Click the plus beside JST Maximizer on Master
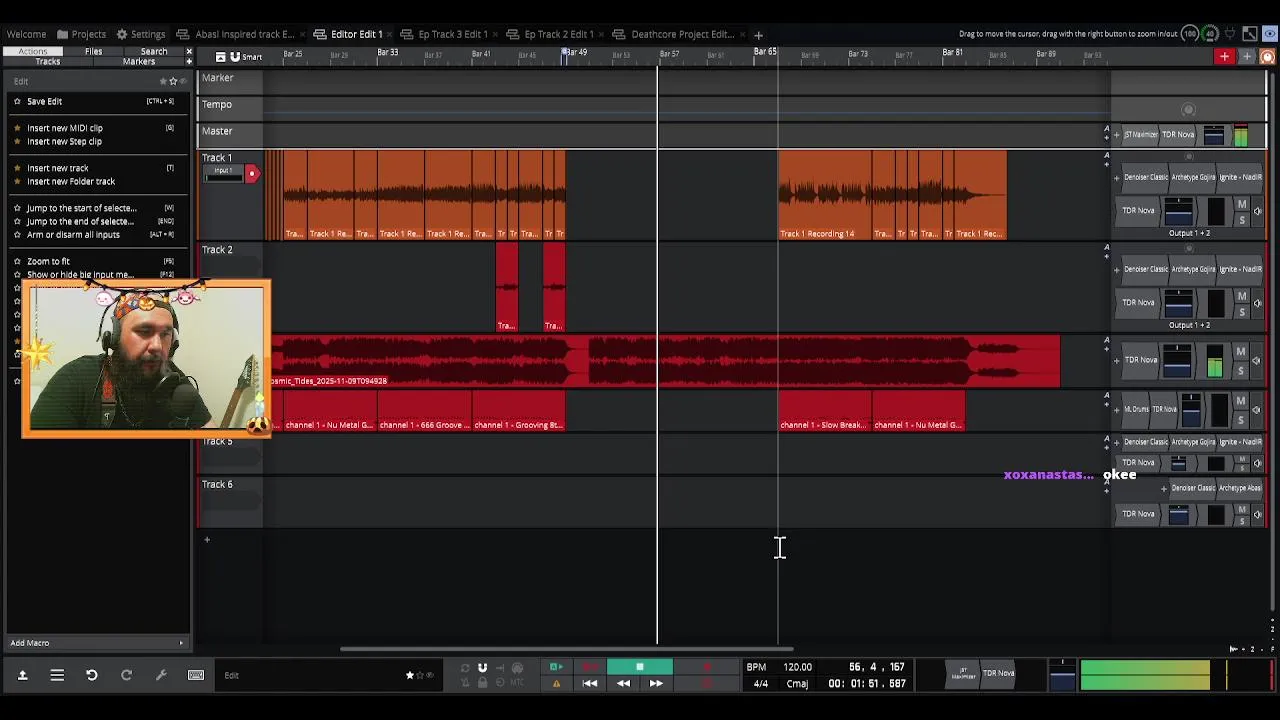The image size is (1280, 720). (1117, 135)
